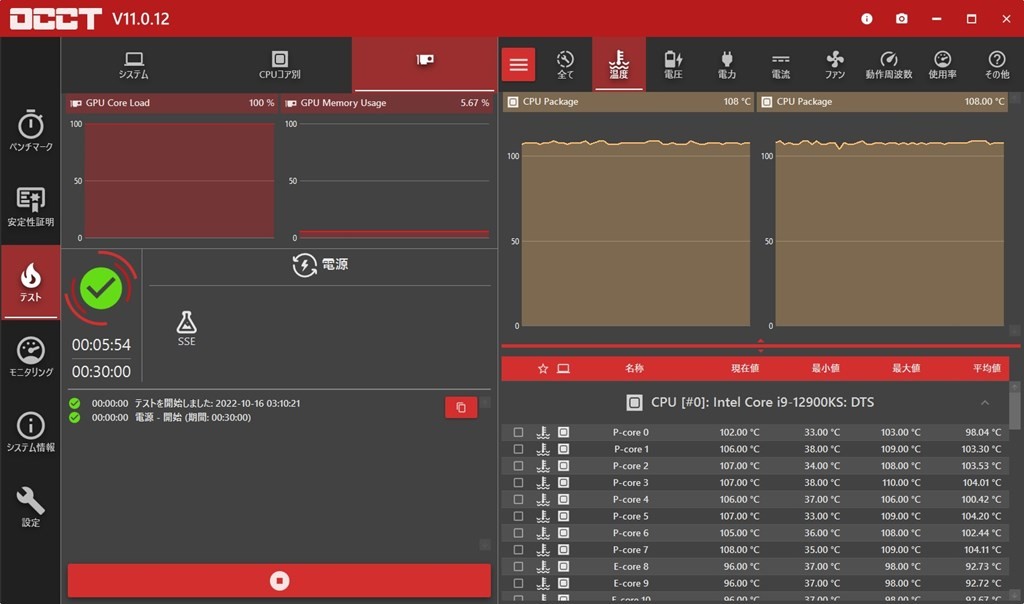The width and height of the screenshot is (1024, 604).
Task: Click the screenshot camera icon in title bar
Action: pos(901,19)
